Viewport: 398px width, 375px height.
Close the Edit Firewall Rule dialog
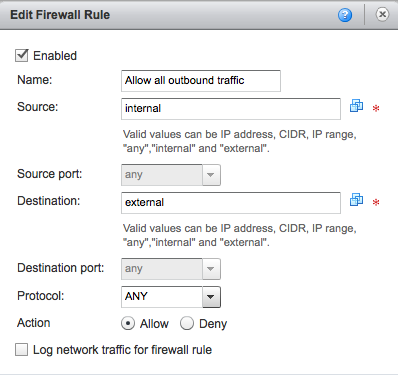(x=382, y=14)
